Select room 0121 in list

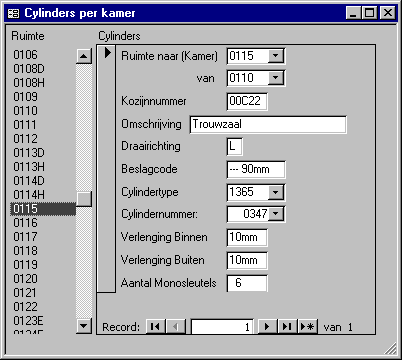point(43,293)
